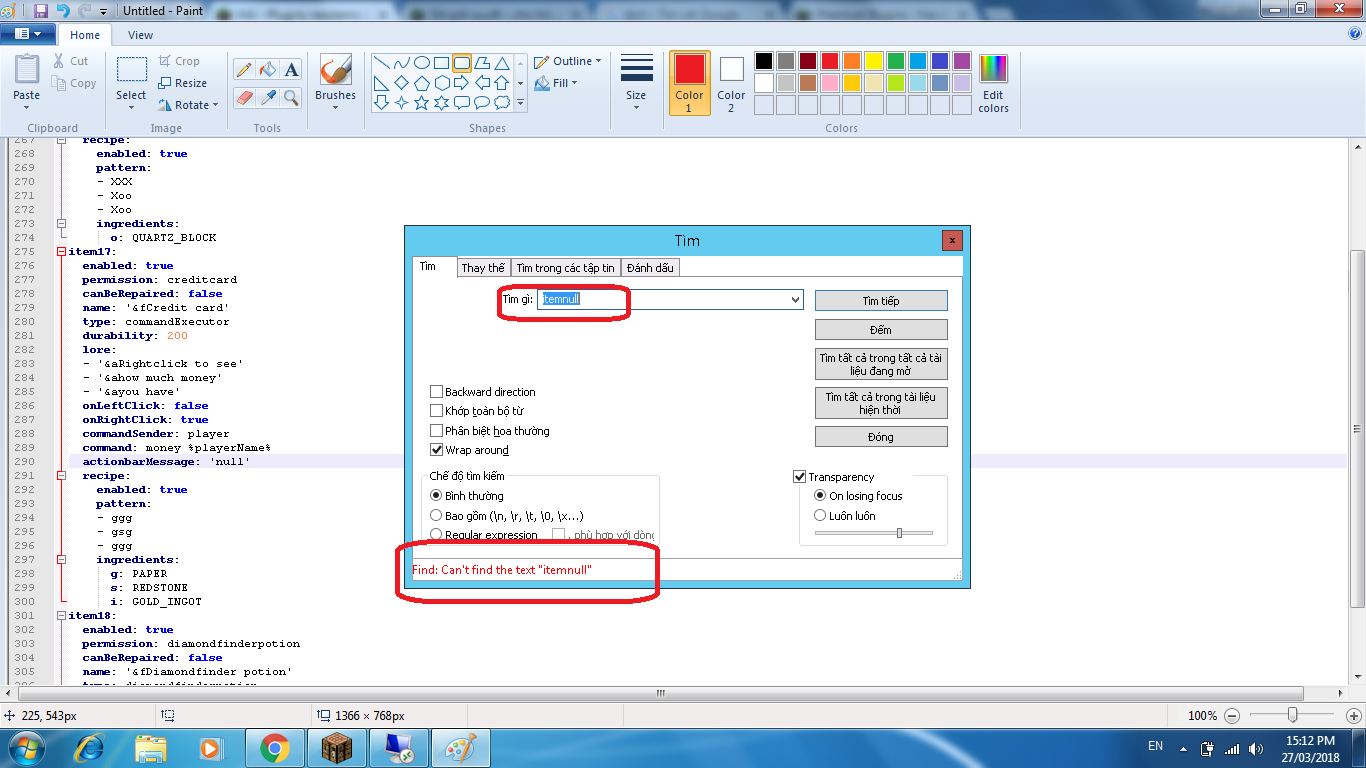The height and width of the screenshot is (768, 1366).
Task: Open the Rotate dropdown
Action: [188, 105]
